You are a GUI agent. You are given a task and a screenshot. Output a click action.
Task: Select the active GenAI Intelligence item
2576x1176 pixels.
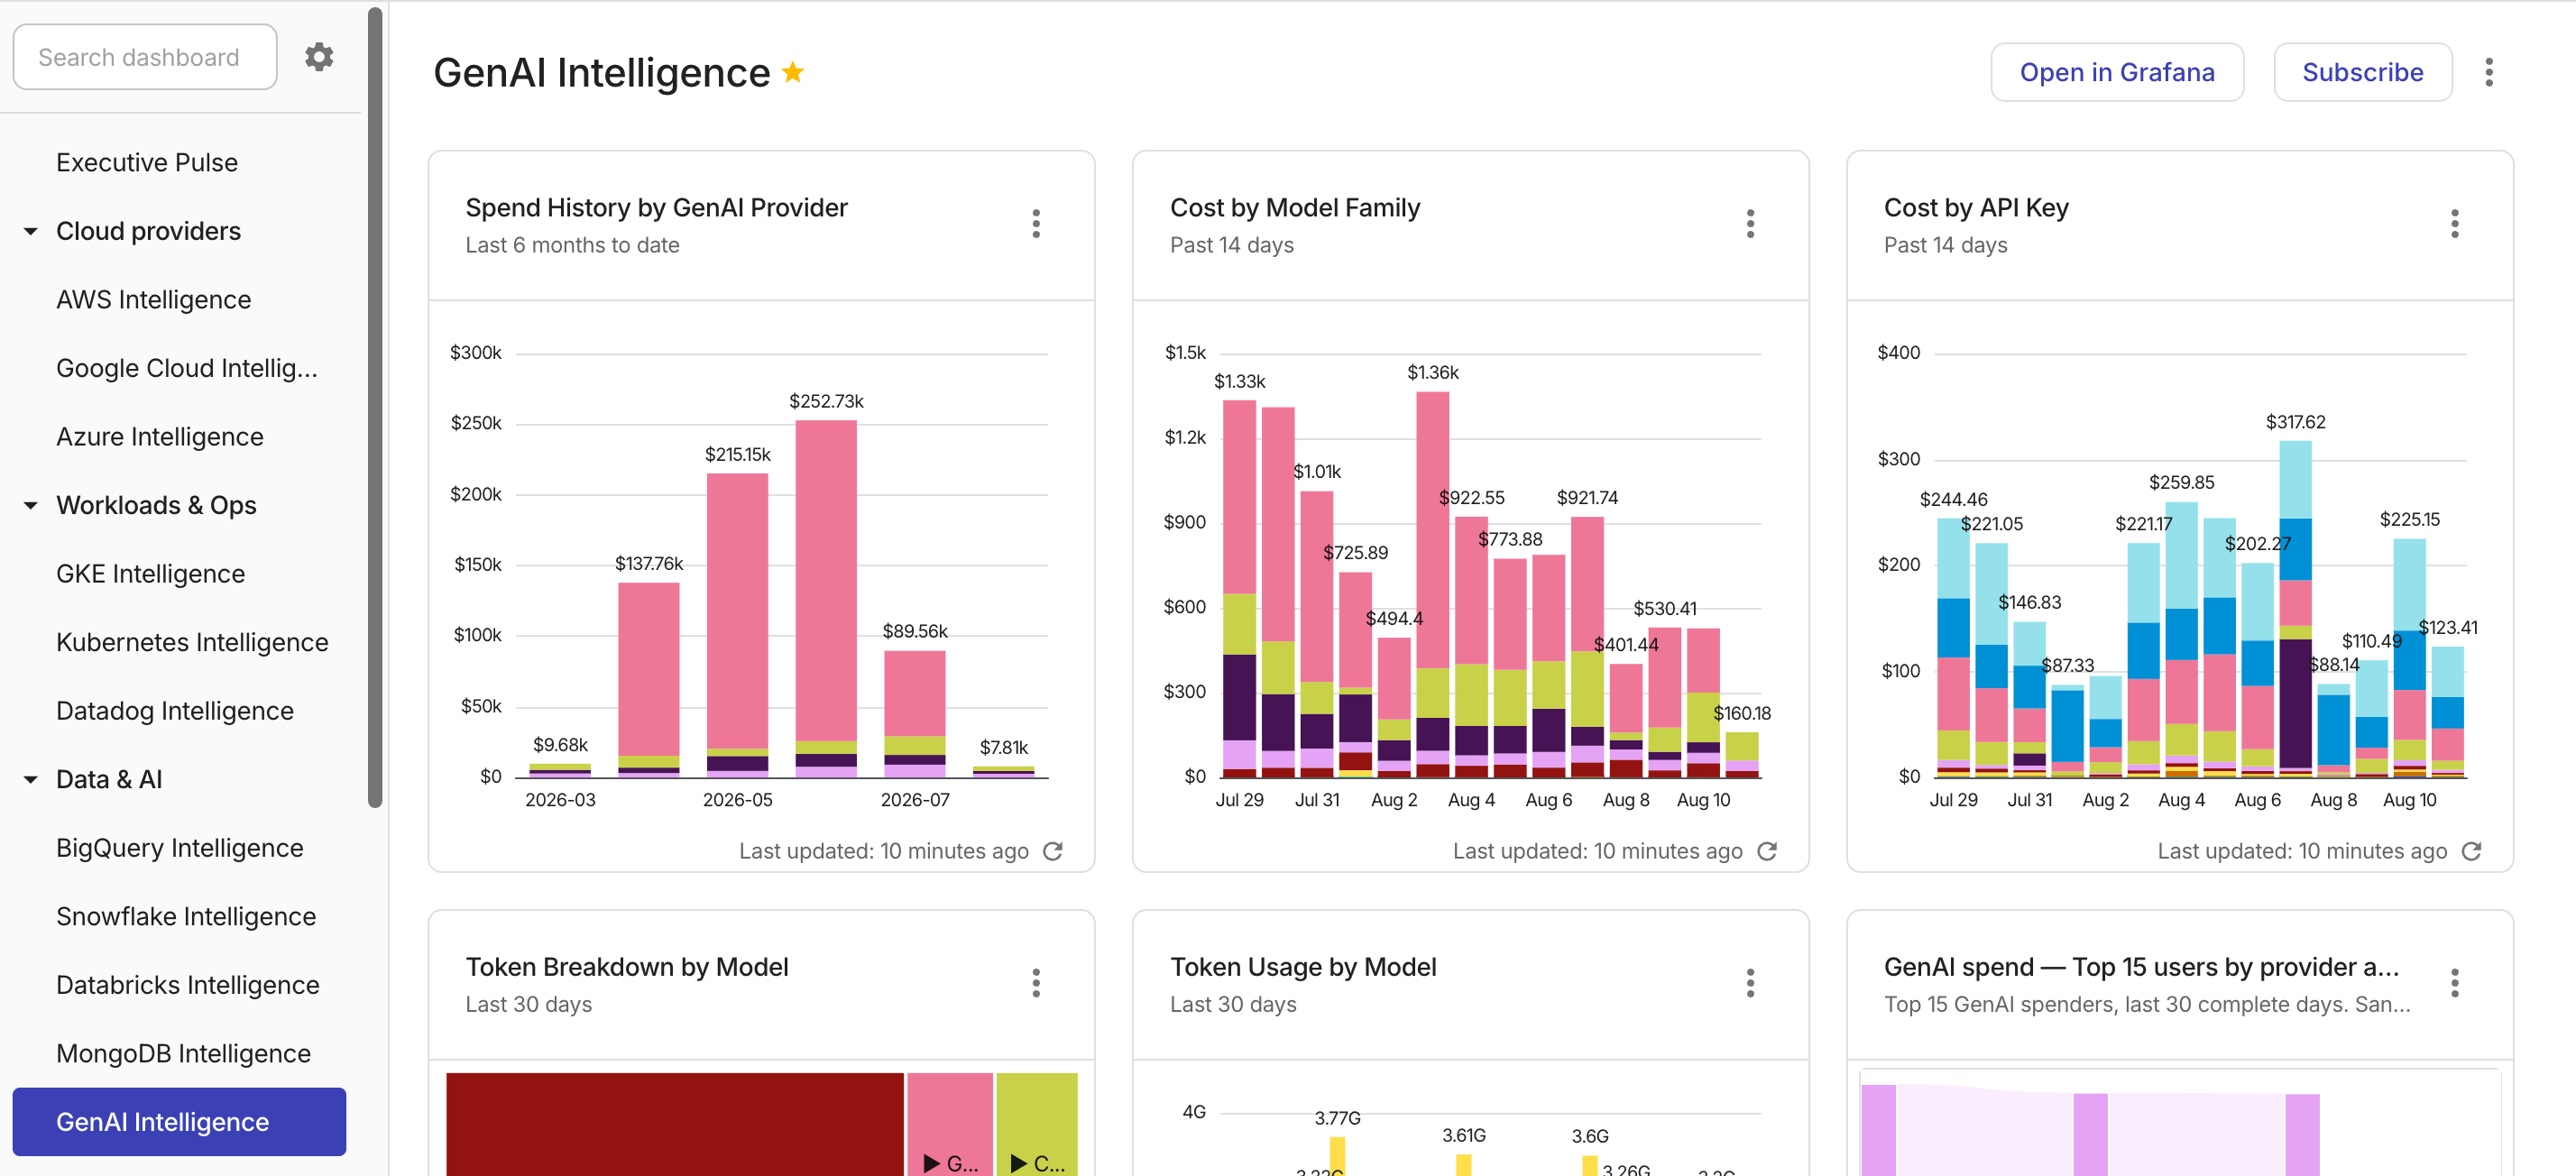point(179,1122)
